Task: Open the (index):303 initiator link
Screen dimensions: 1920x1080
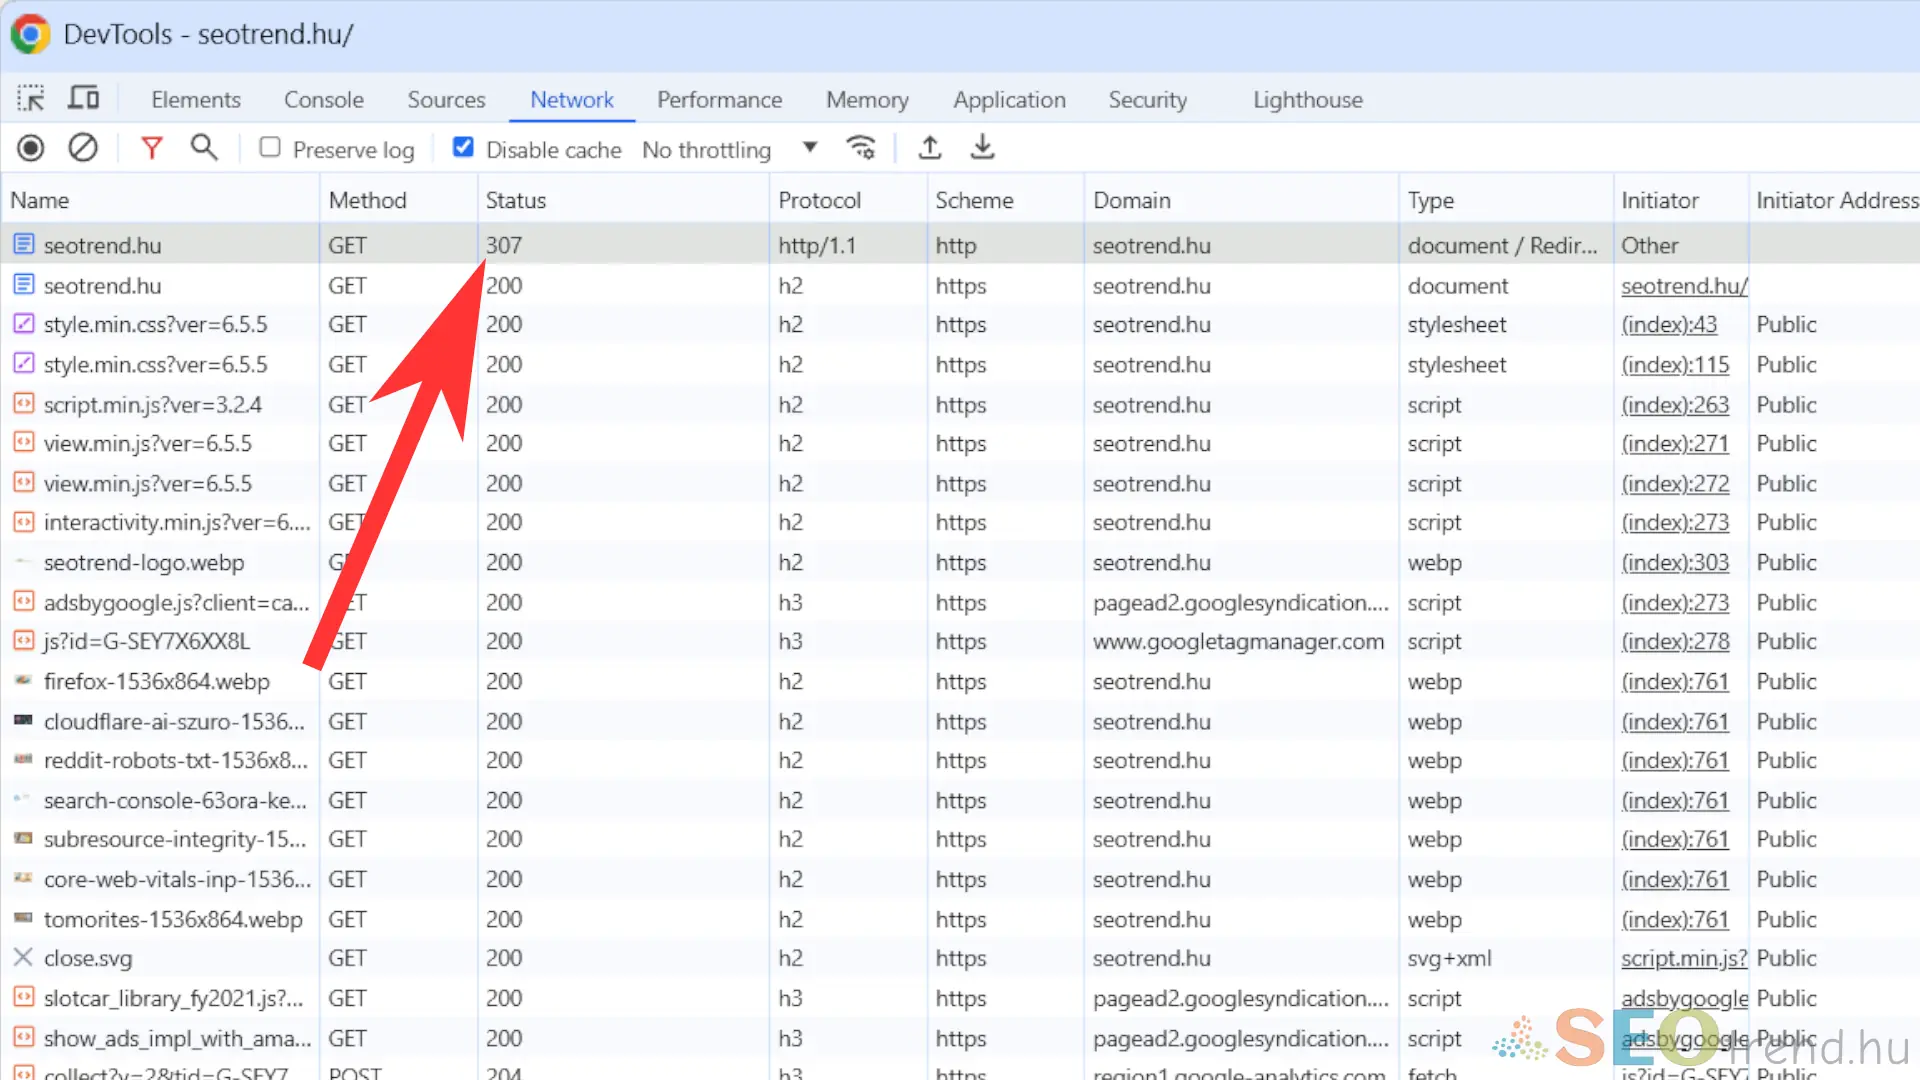Action: [1675, 563]
